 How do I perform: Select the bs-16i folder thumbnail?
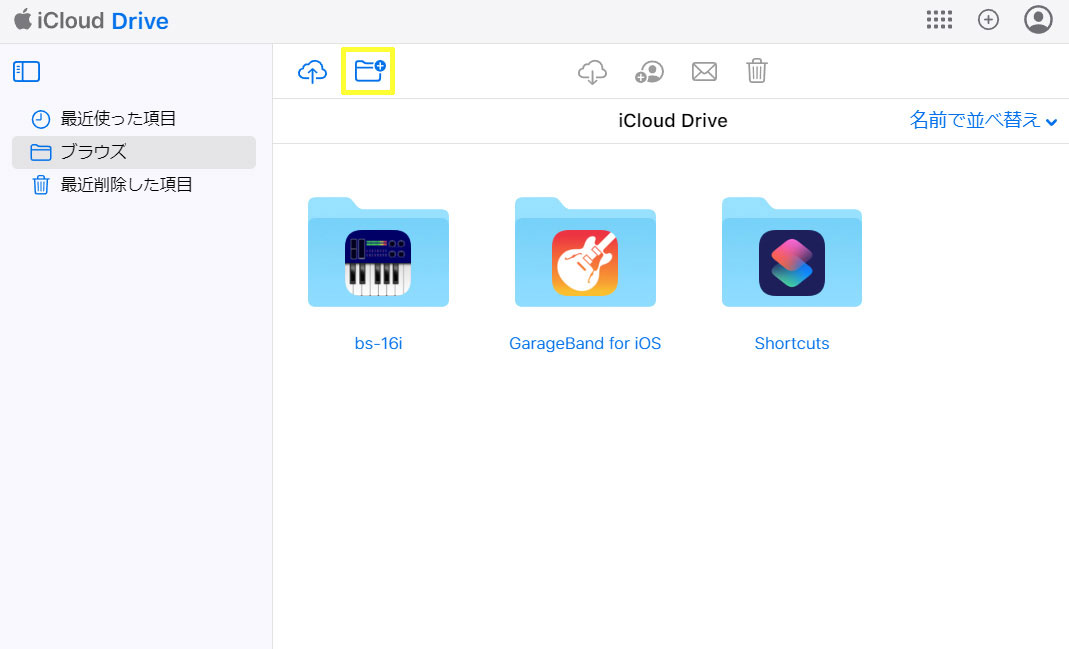pos(378,252)
